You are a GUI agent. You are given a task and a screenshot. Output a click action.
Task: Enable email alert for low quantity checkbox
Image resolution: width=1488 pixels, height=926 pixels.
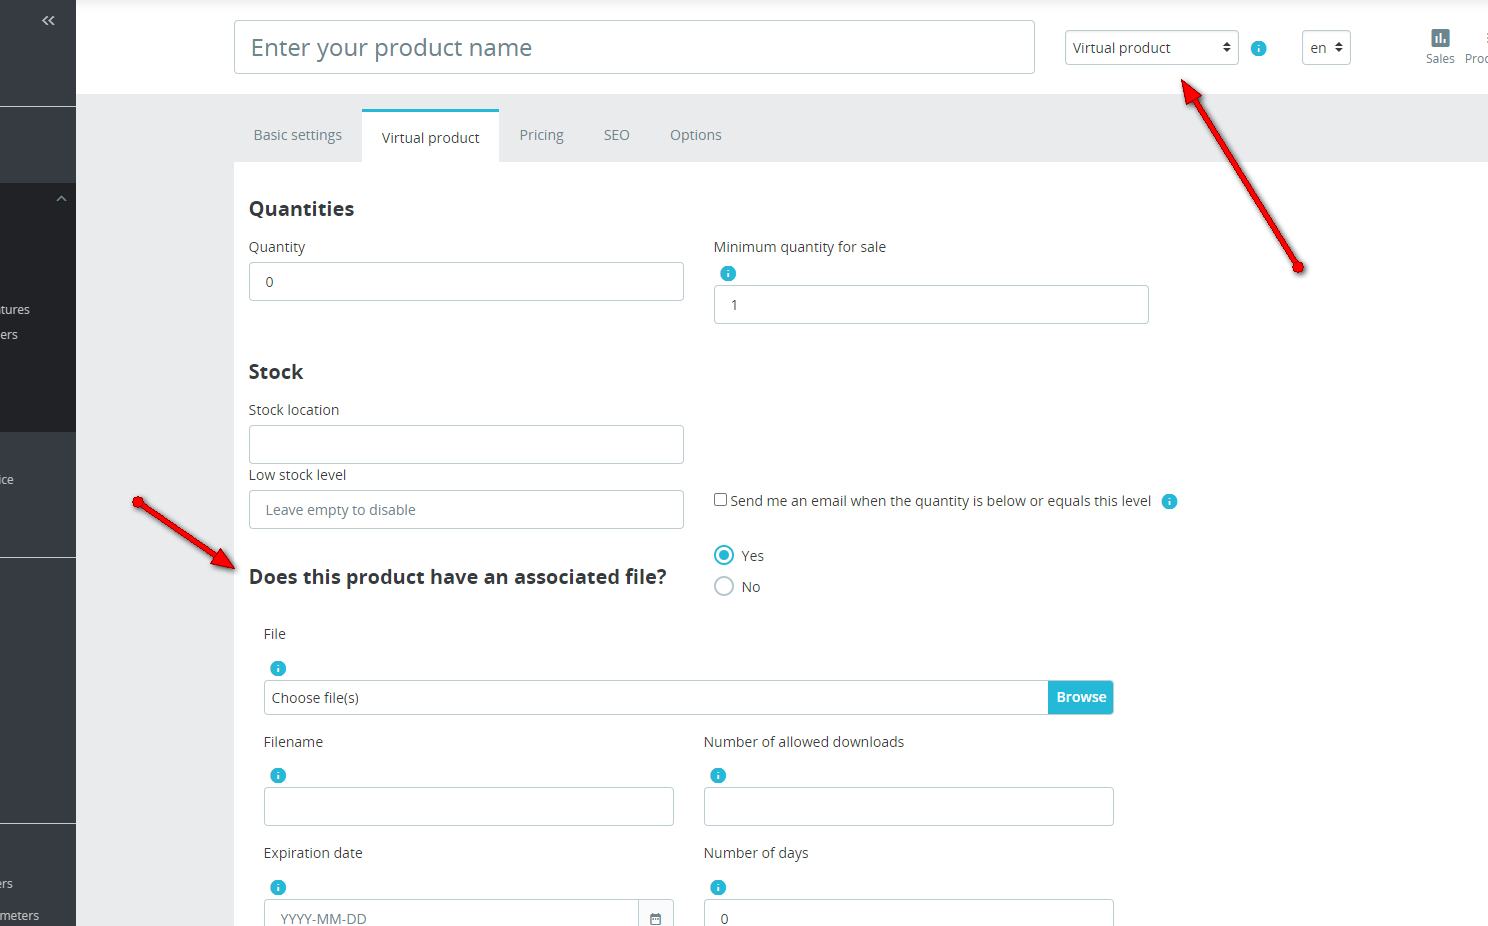point(720,500)
